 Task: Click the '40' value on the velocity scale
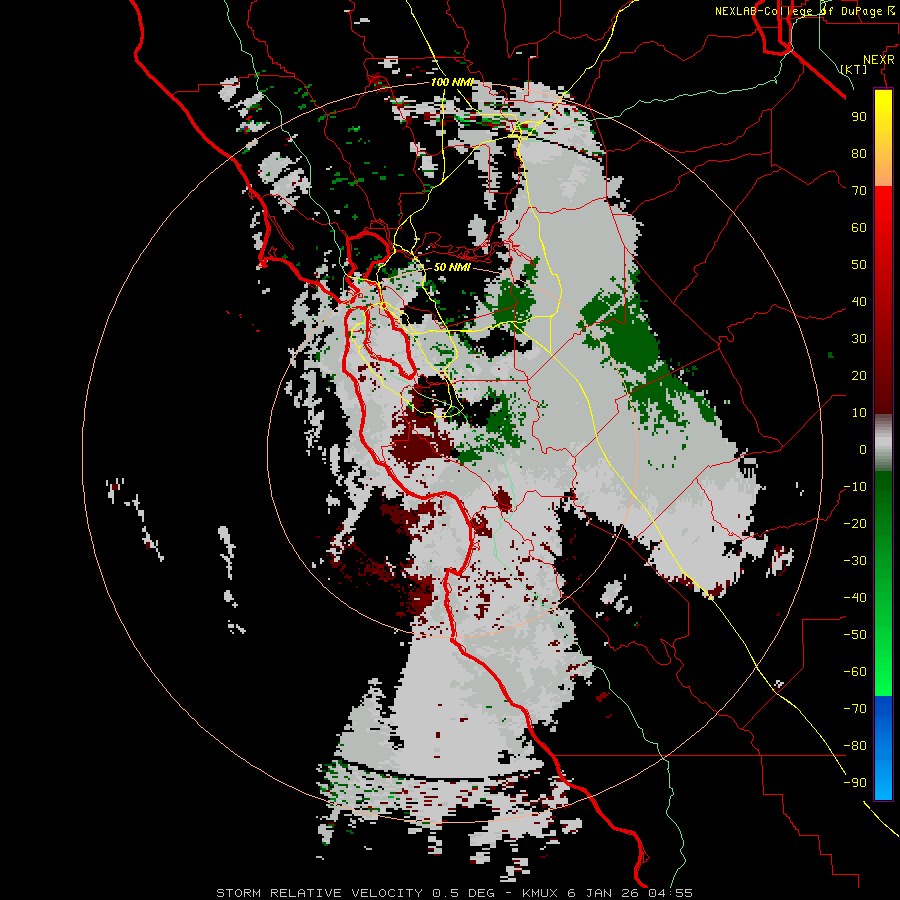click(x=859, y=301)
